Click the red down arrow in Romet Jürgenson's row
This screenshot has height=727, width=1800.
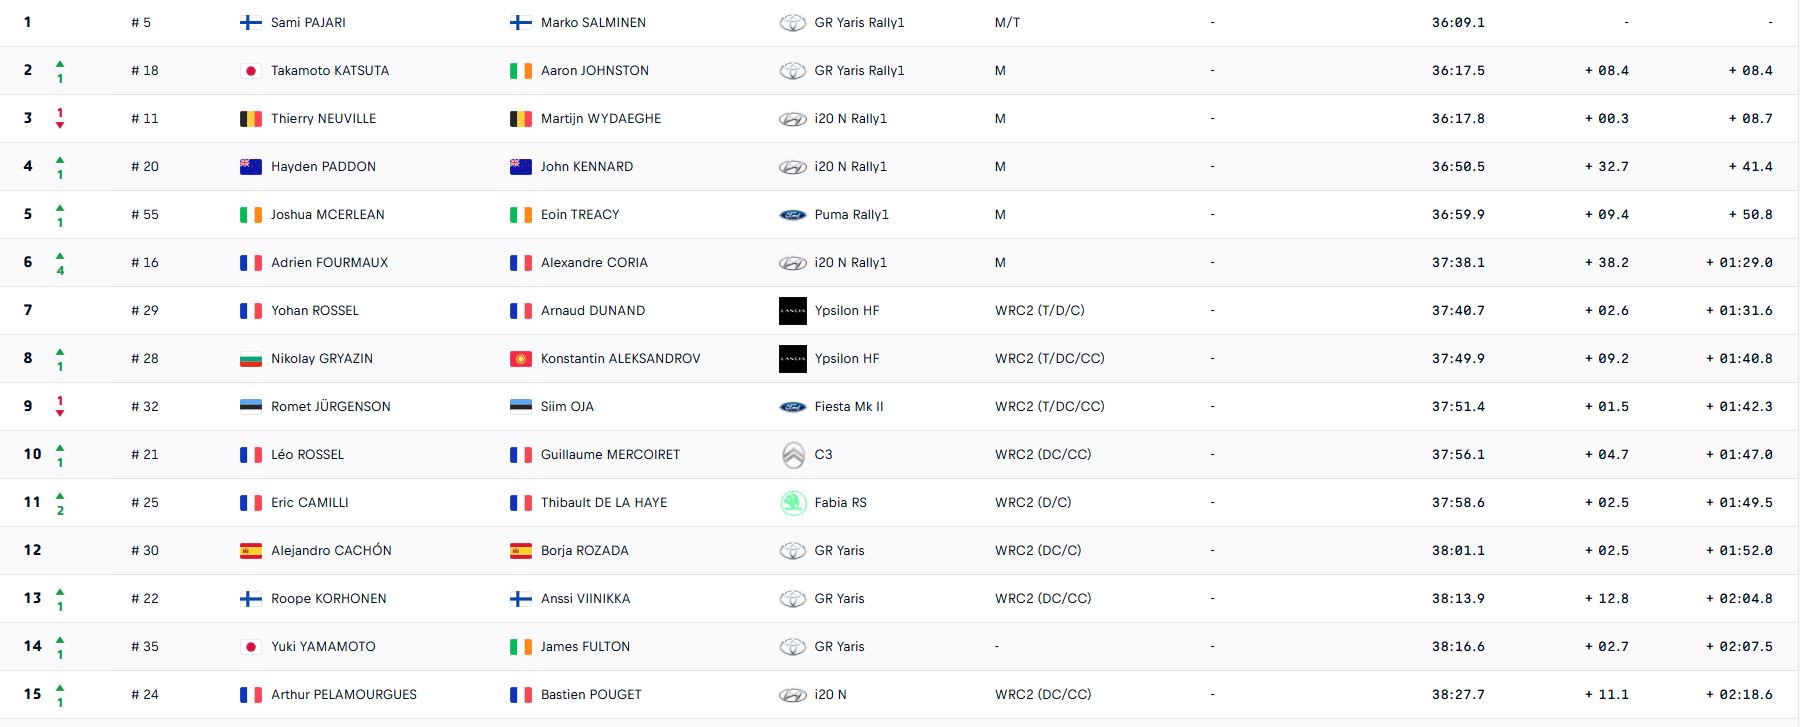(x=60, y=413)
